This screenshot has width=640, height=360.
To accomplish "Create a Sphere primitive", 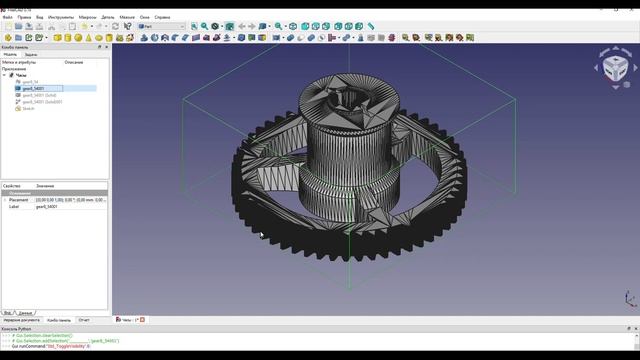I will tap(78, 38).
